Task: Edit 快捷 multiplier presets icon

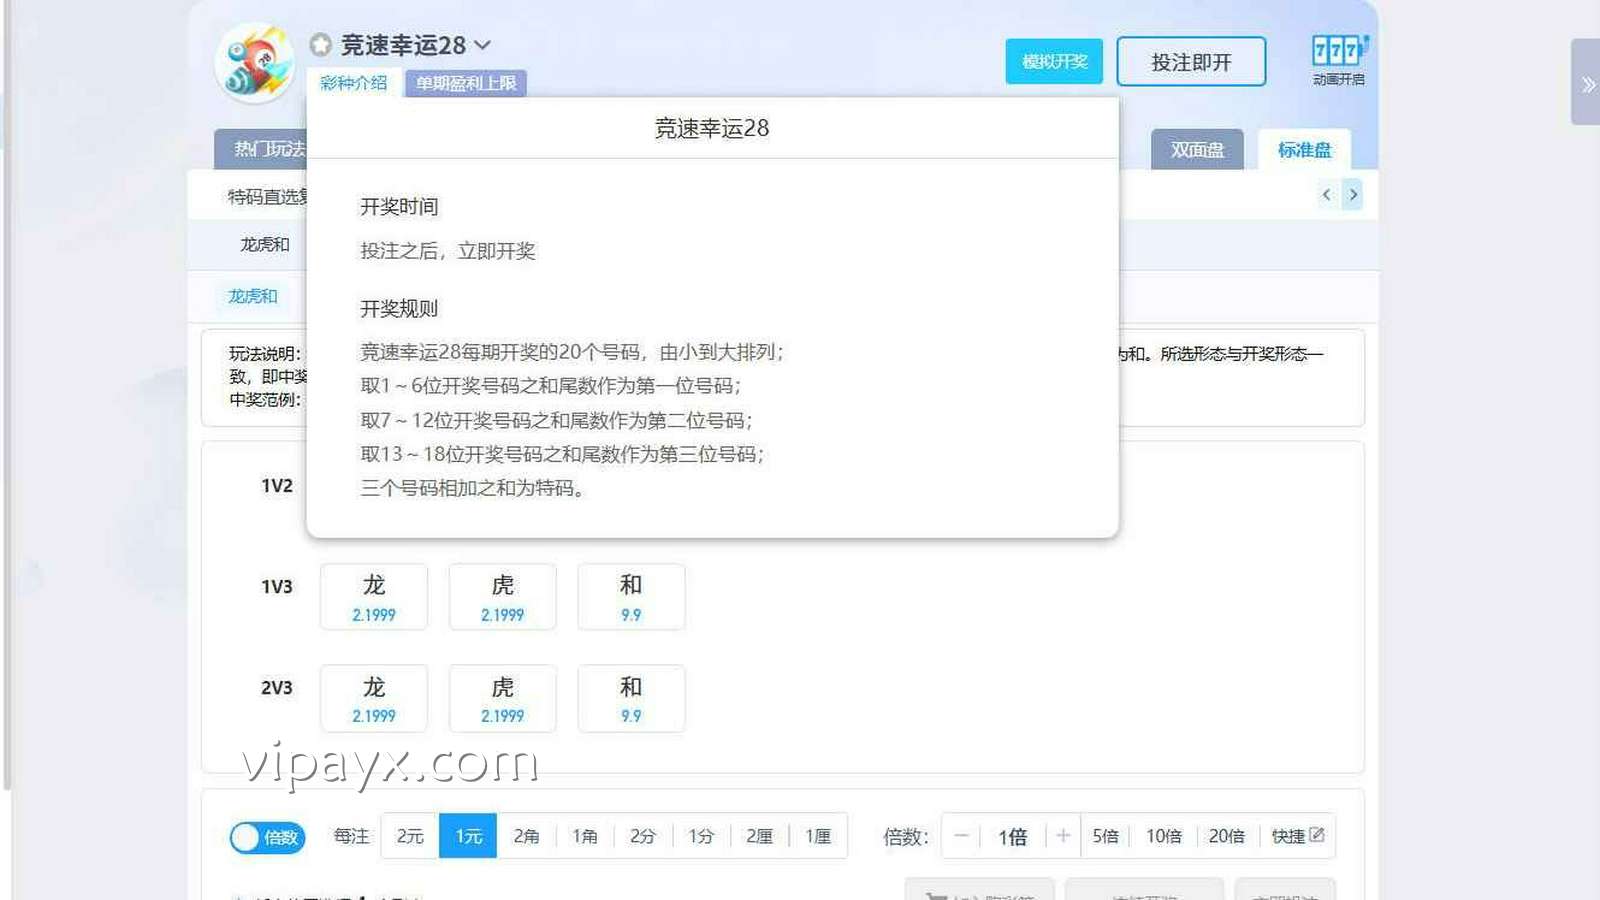Action: [1317, 835]
